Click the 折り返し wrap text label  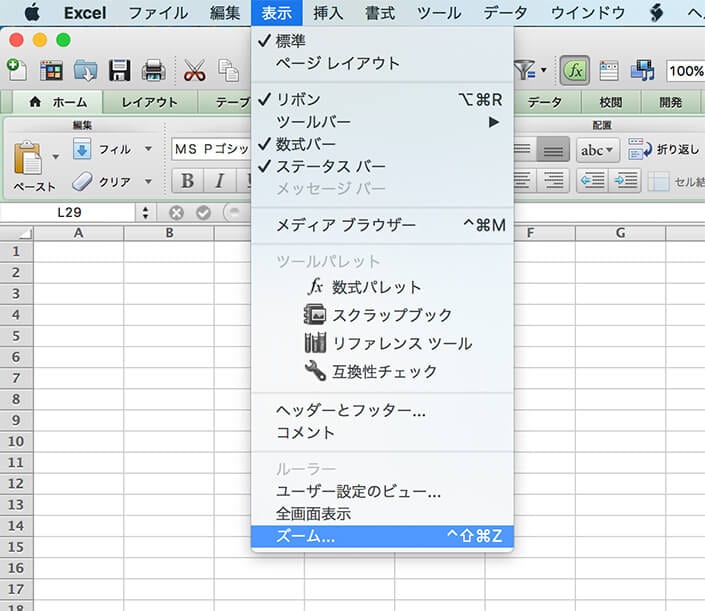point(678,149)
